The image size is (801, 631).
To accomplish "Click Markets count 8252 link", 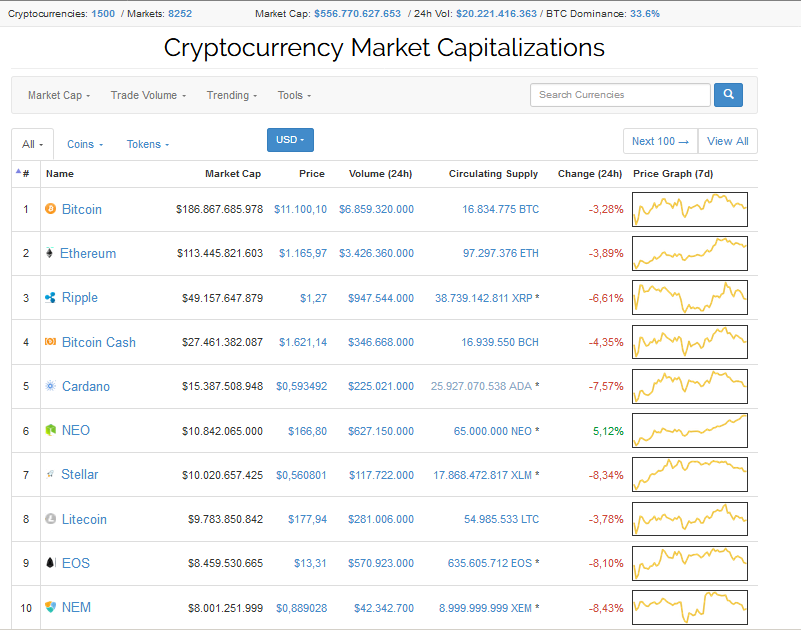I will click(x=180, y=14).
